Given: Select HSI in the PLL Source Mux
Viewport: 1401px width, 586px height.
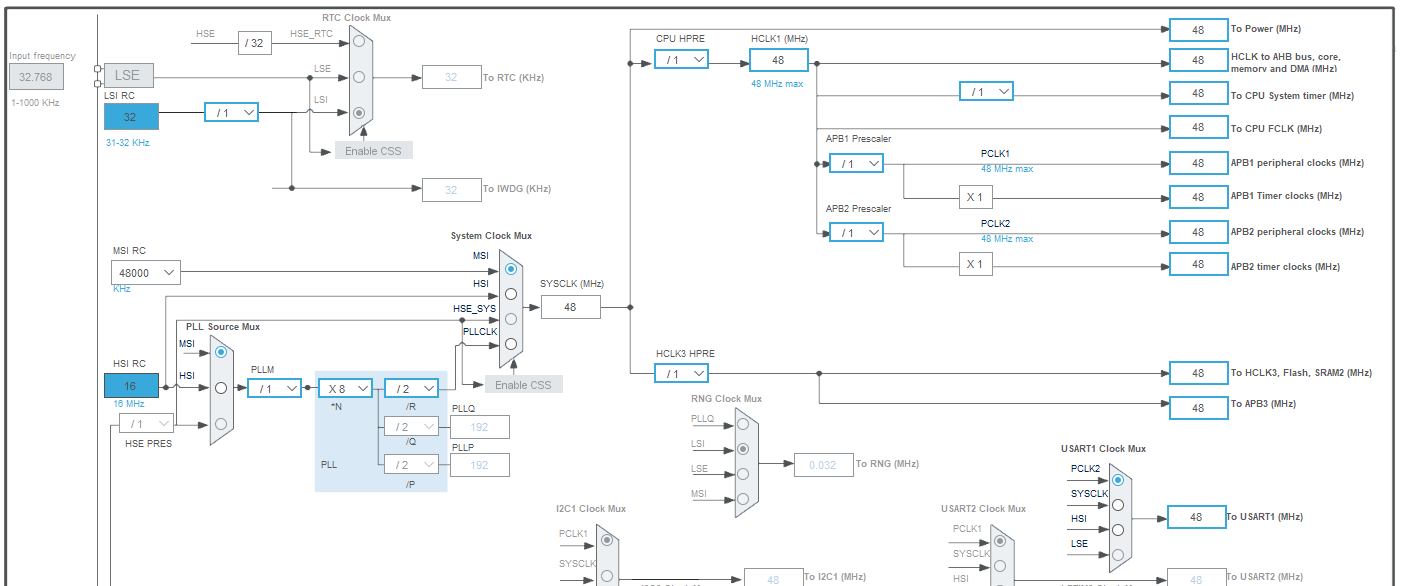Looking at the screenshot, I should point(220,387).
